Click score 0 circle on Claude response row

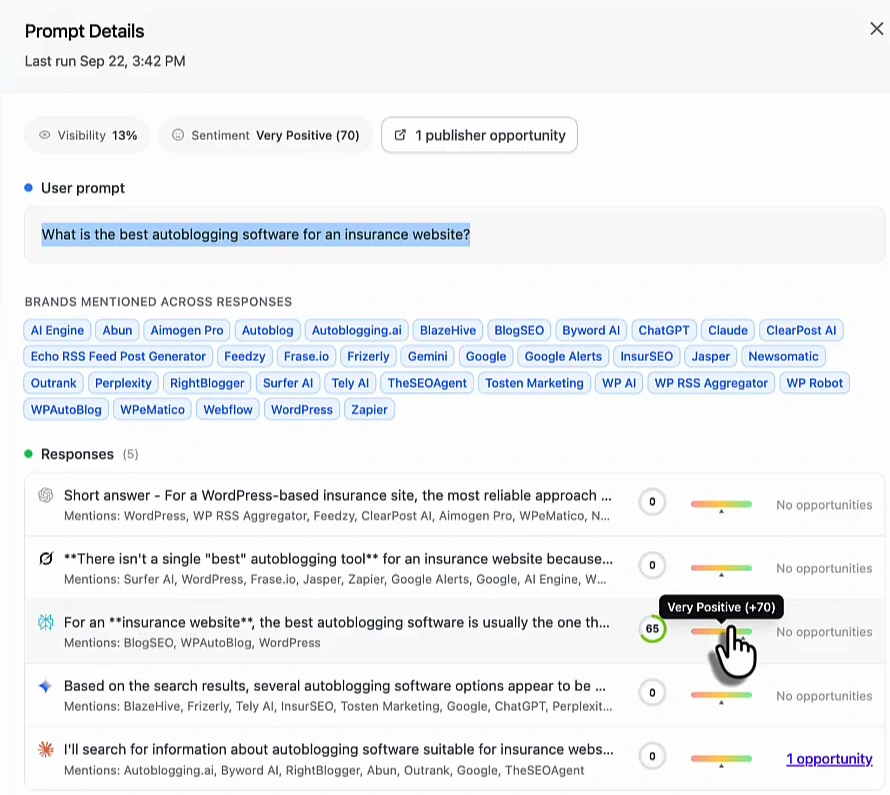click(x=652, y=756)
